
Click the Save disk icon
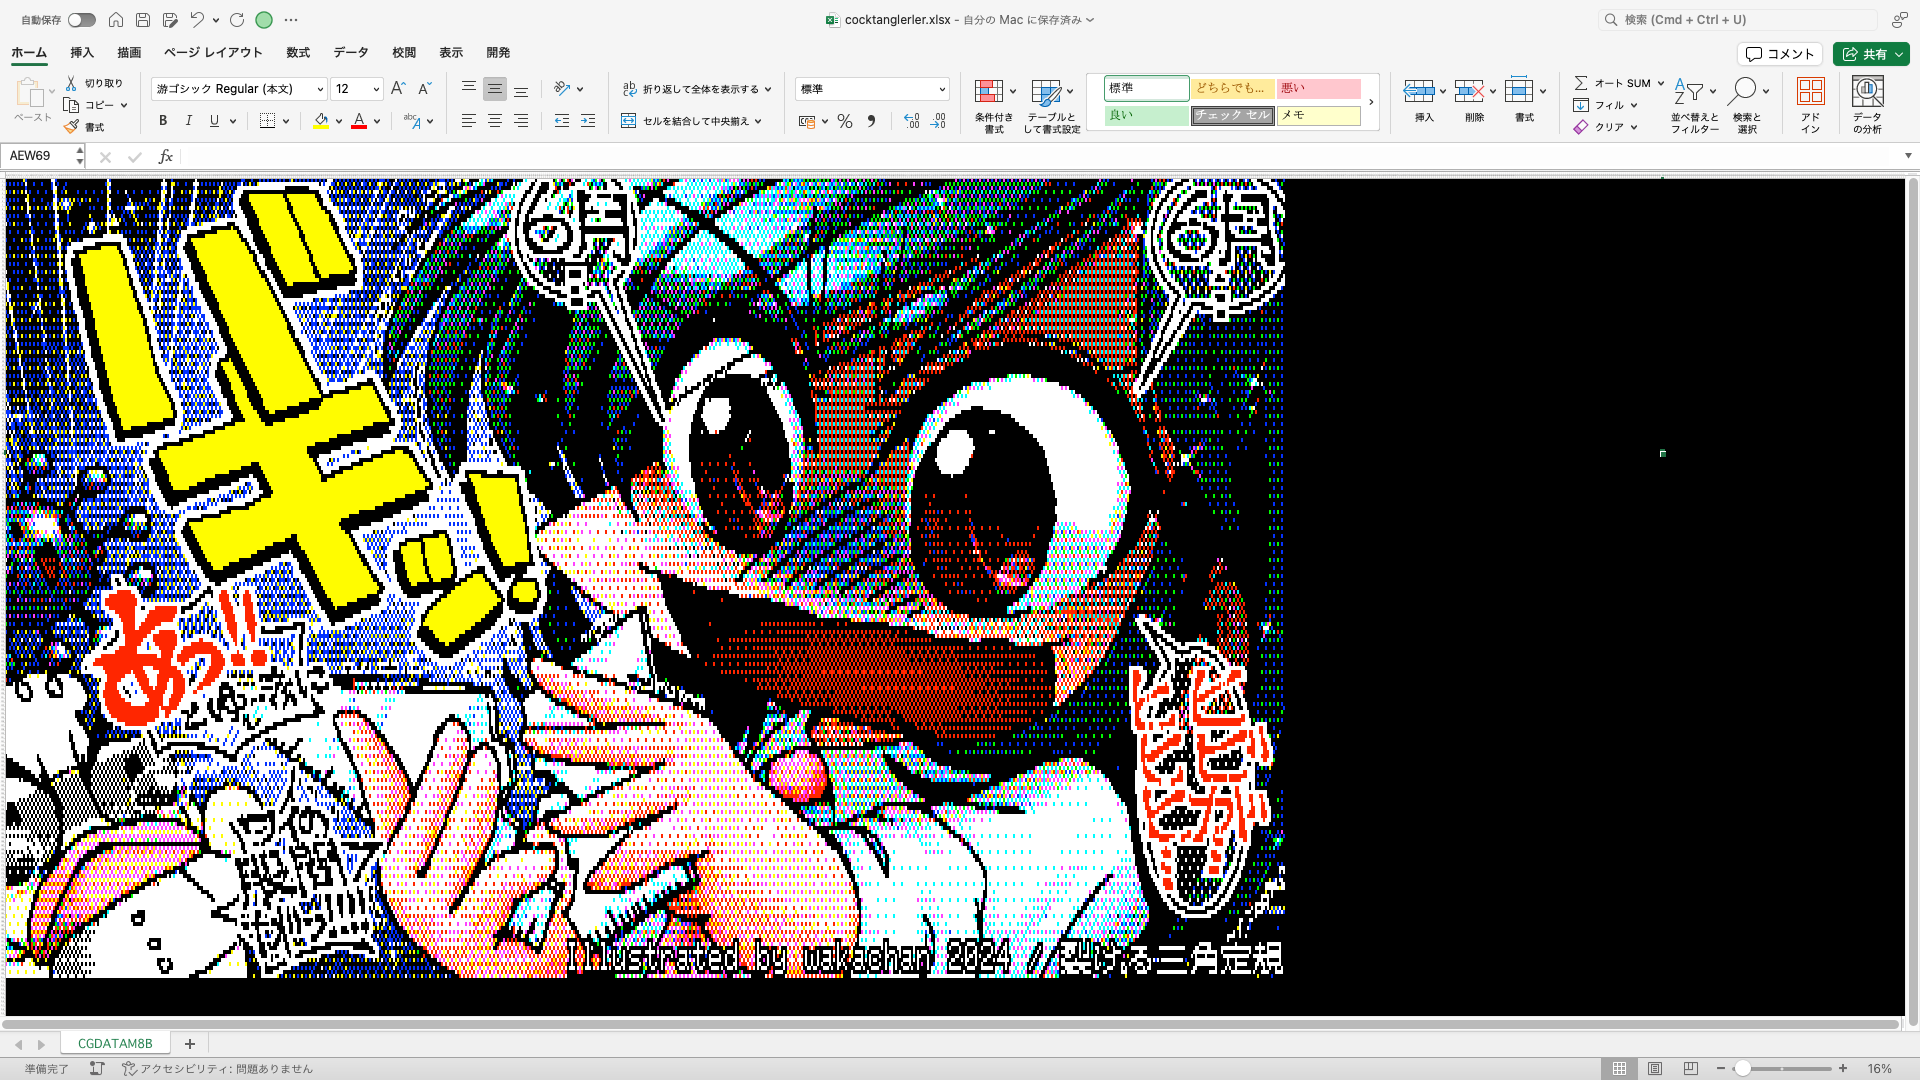tap(143, 20)
